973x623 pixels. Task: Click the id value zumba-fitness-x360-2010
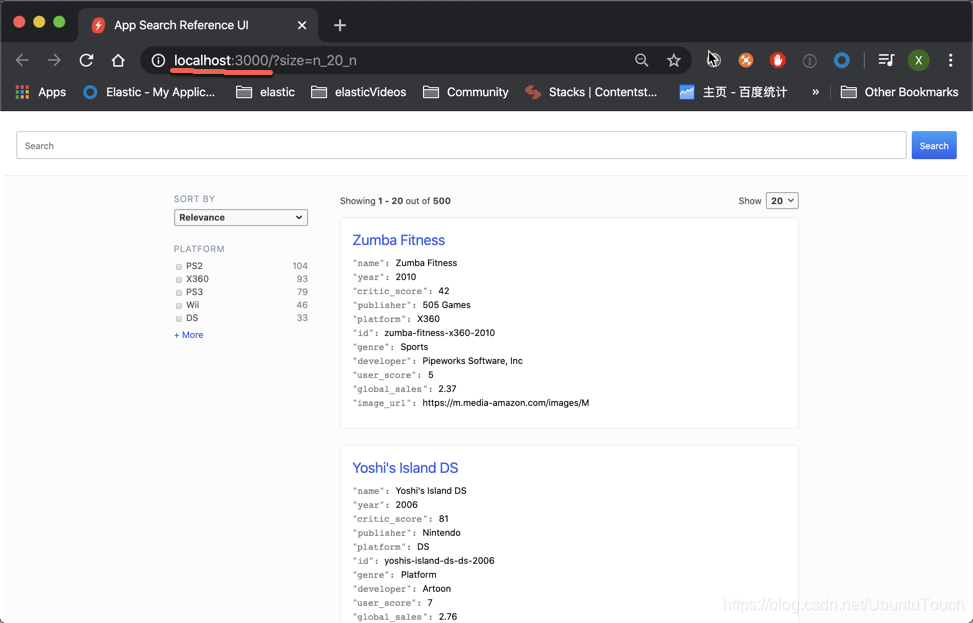click(x=439, y=333)
